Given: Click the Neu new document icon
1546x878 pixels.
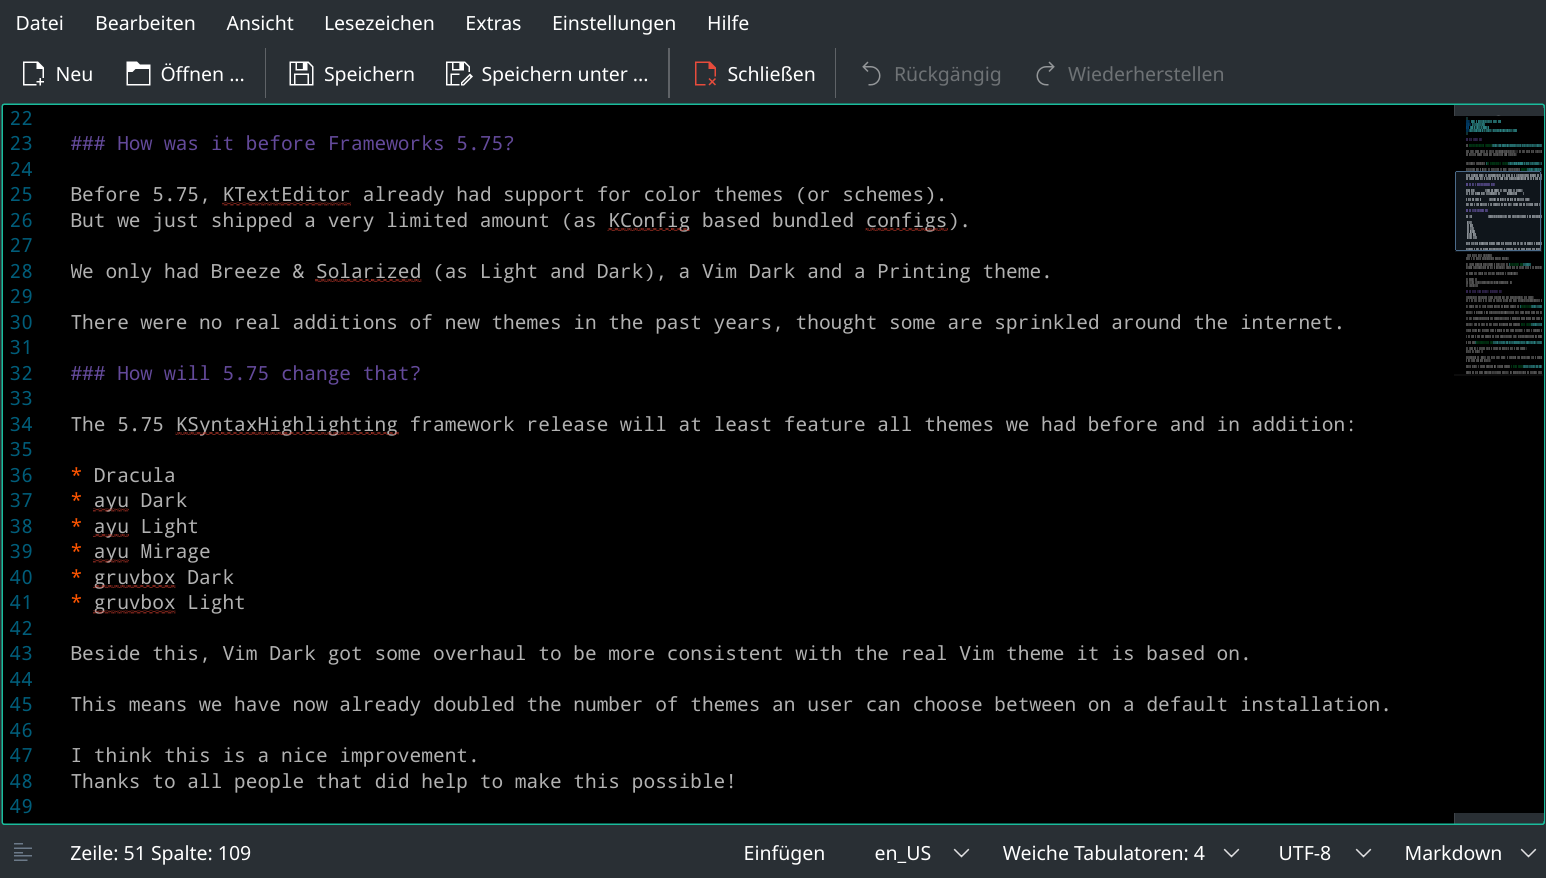Looking at the screenshot, I should tap(33, 74).
